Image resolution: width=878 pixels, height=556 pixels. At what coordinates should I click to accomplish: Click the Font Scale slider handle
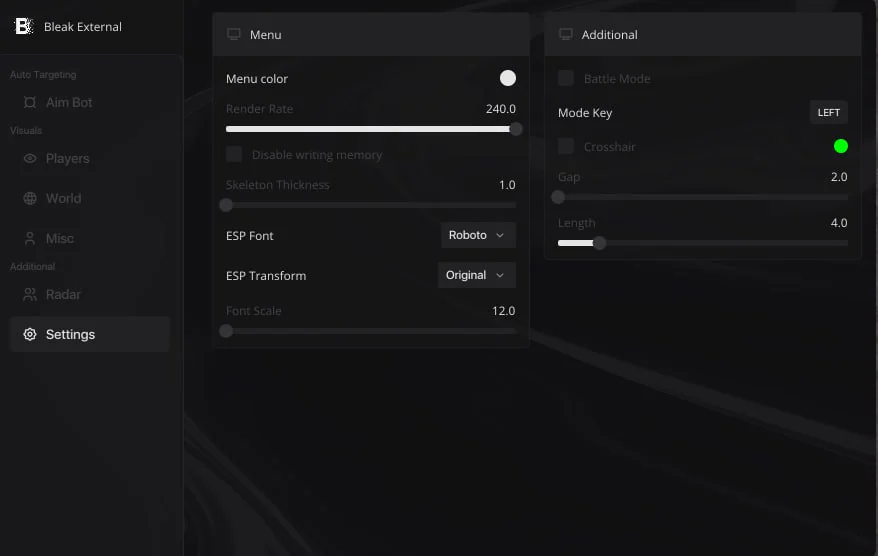click(x=226, y=331)
